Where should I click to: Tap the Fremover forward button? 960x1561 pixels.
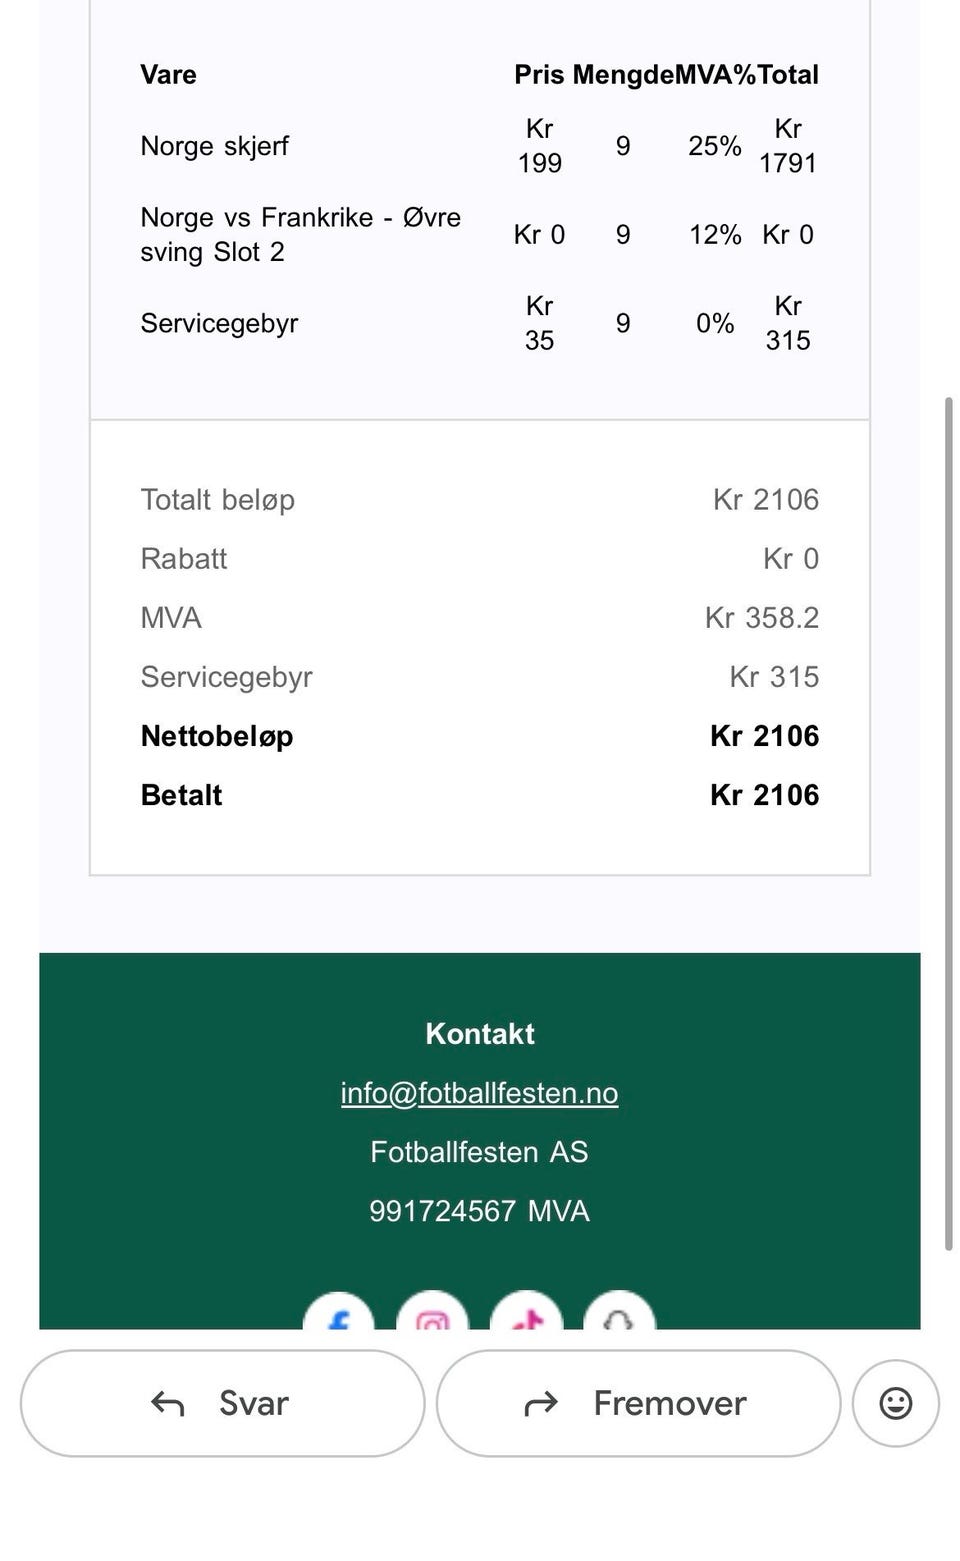click(638, 1403)
